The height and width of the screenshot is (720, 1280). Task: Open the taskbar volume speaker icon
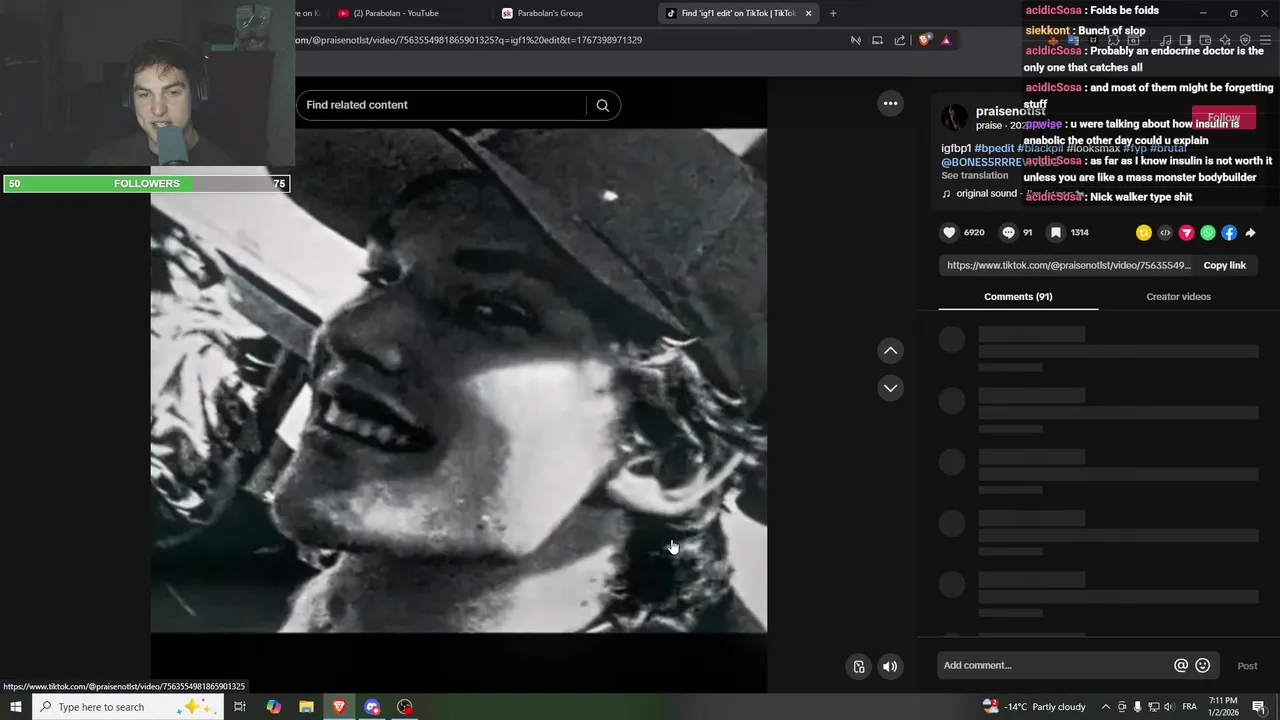pos(1169,707)
